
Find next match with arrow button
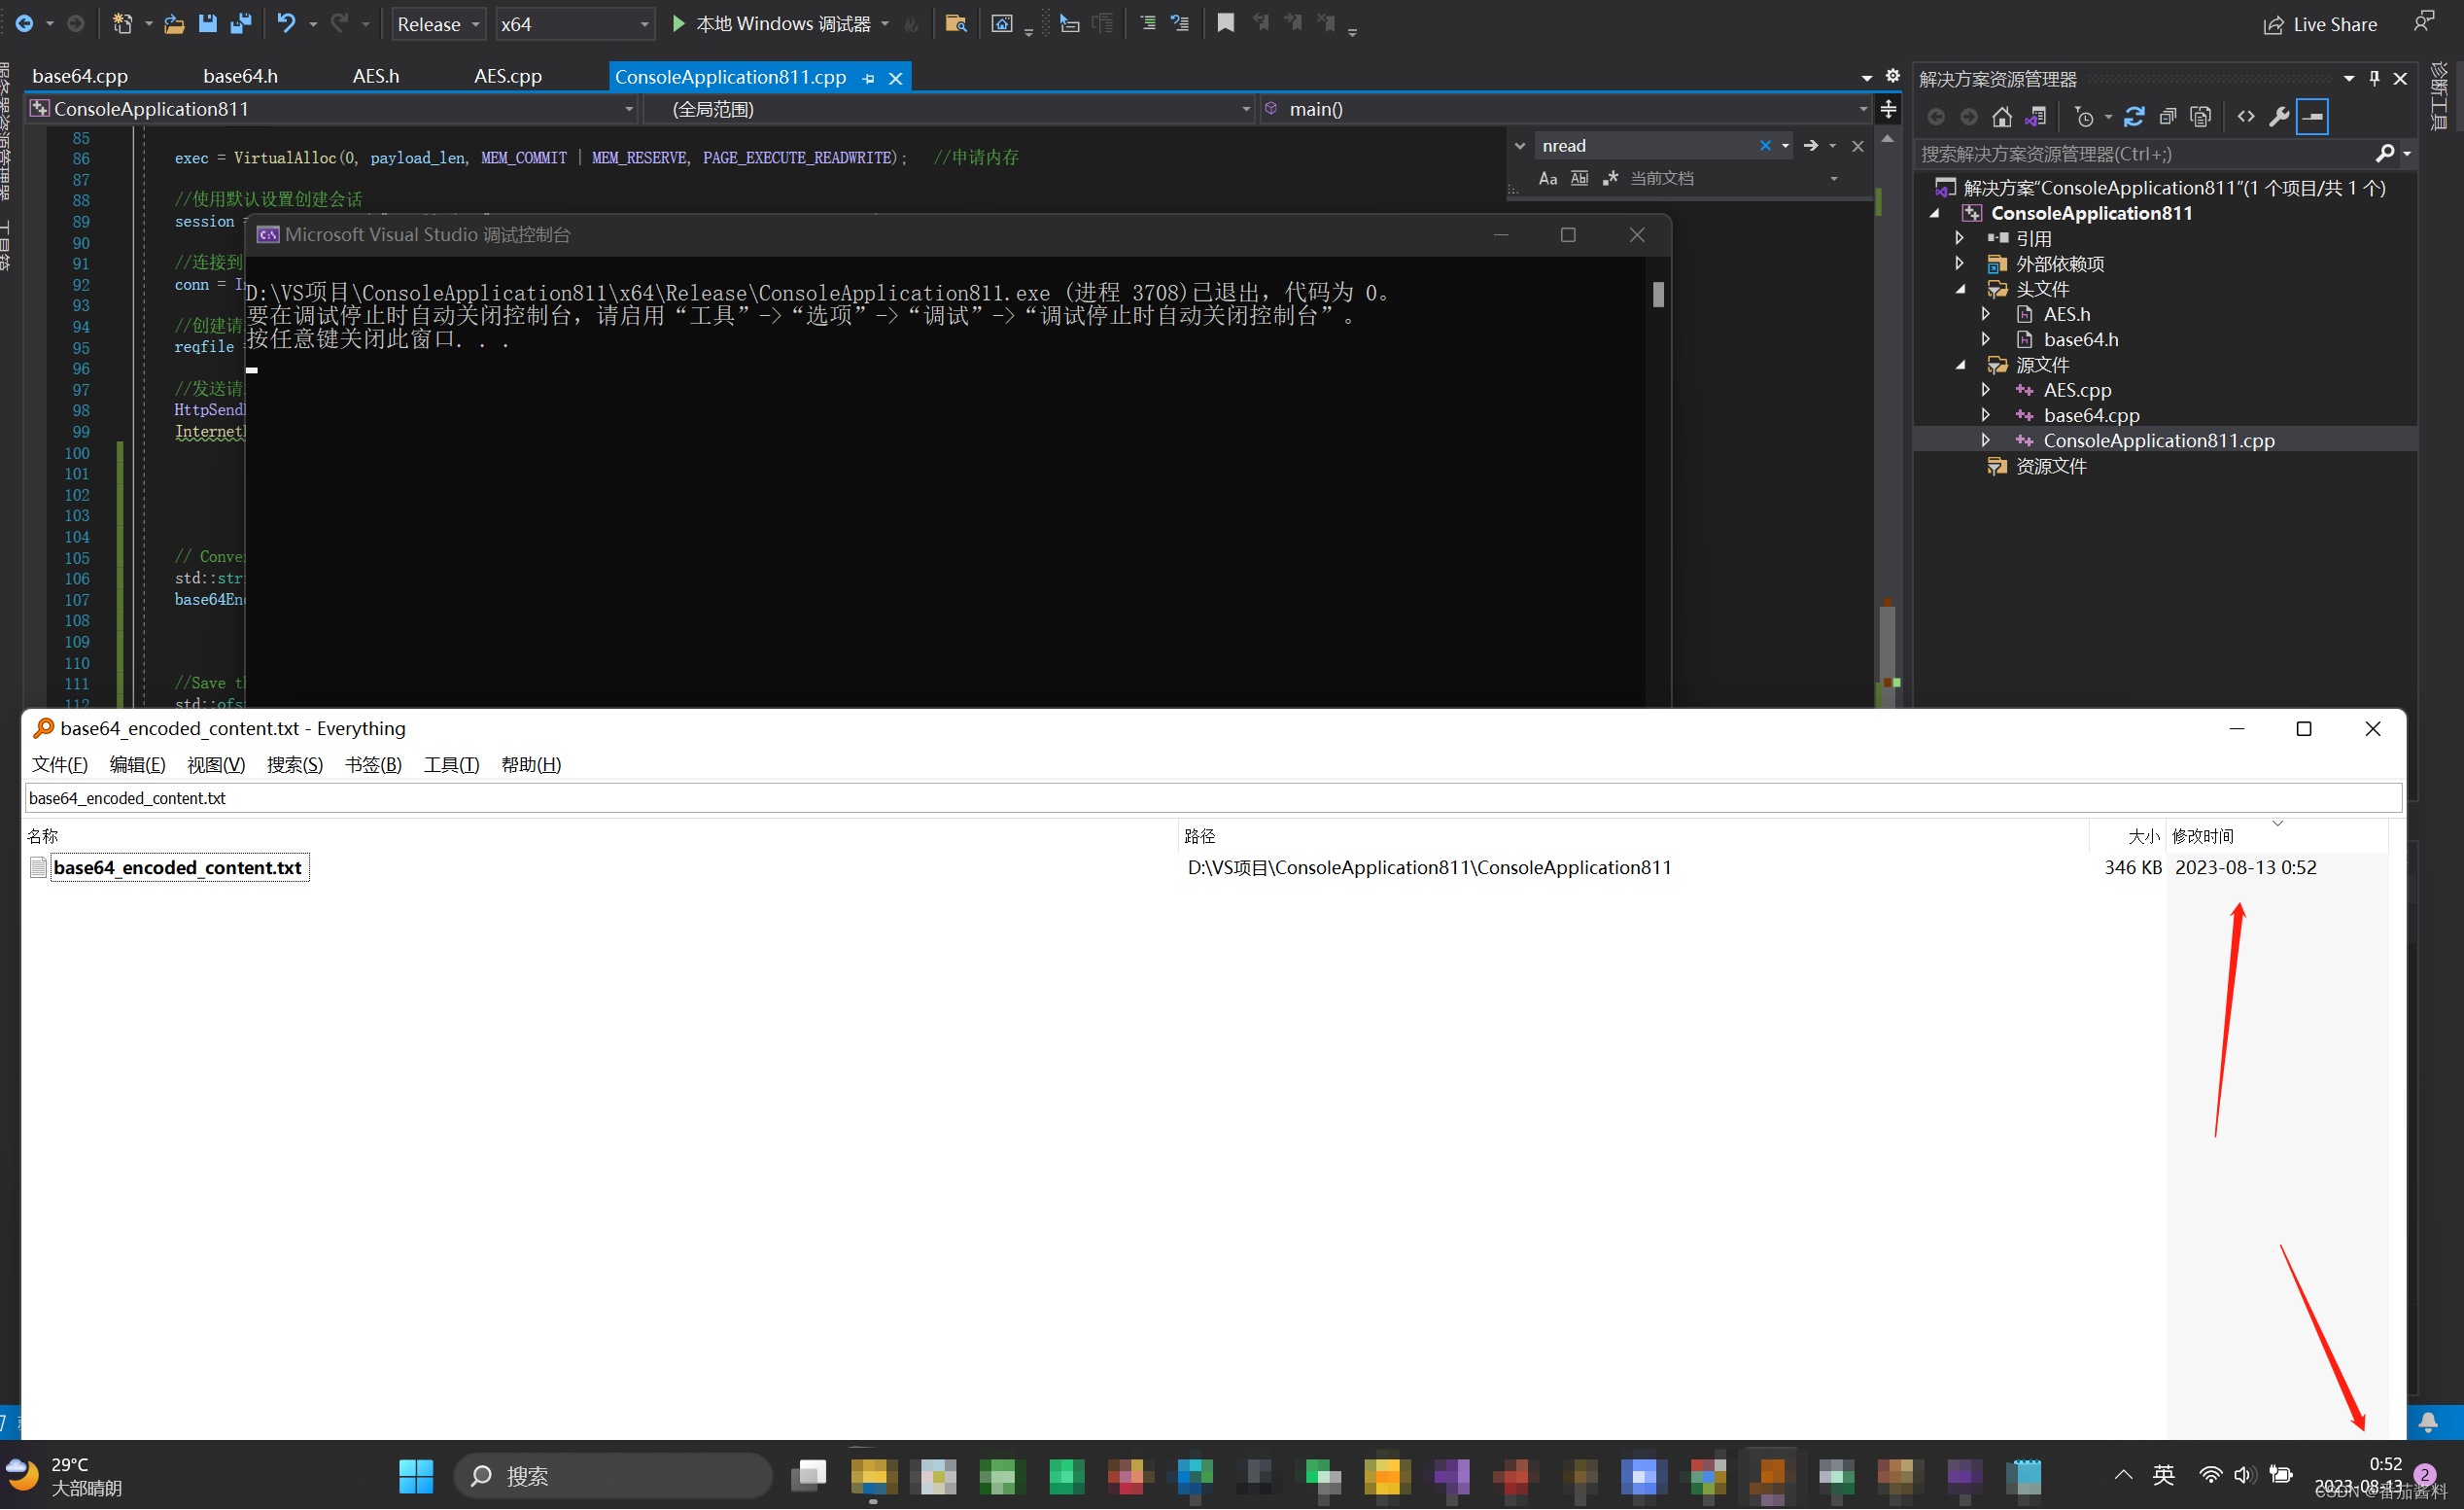1811,146
